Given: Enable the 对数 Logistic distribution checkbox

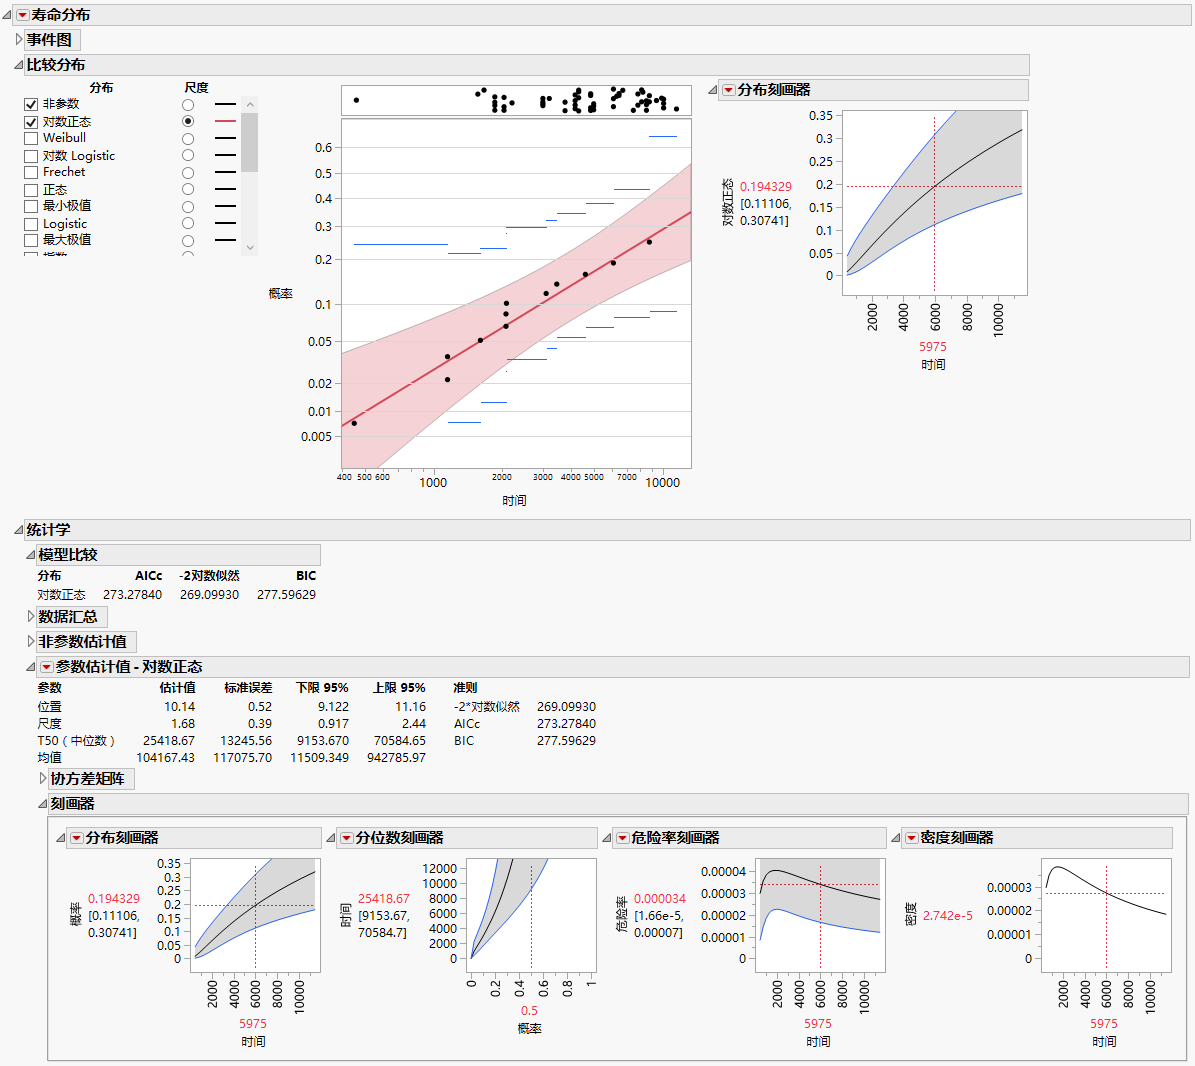Looking at the screenshot, I should pos(31,156).
